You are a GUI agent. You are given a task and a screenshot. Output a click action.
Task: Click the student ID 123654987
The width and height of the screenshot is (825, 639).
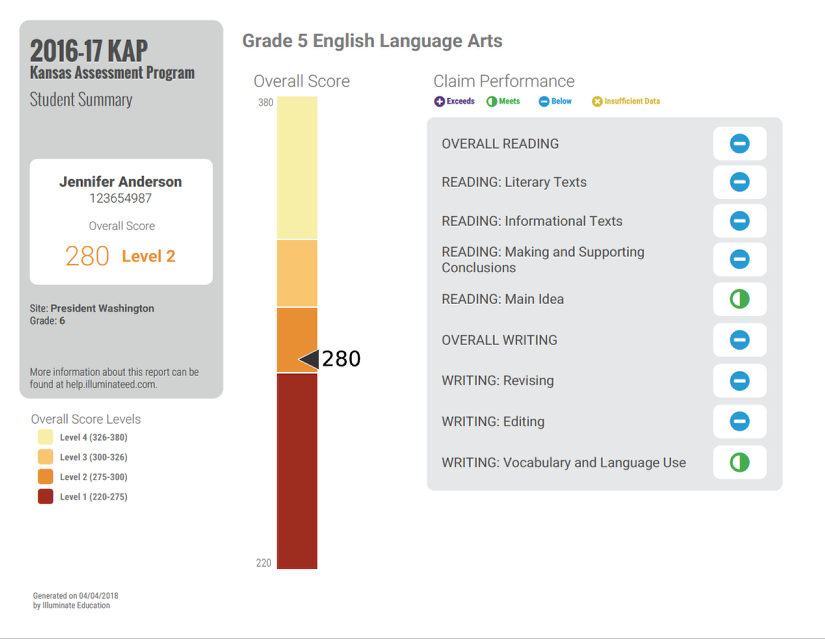coord(120,198)
